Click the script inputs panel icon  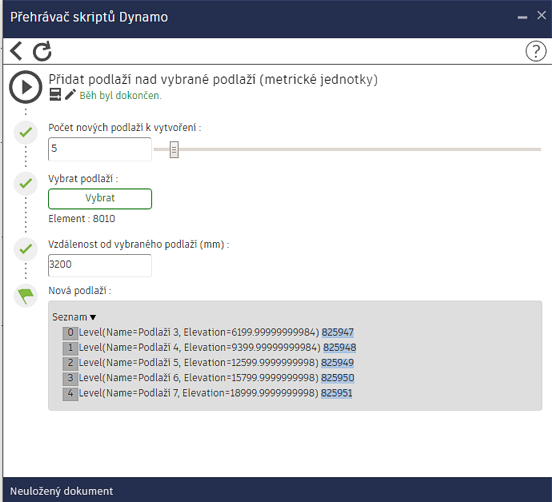pos(55,94)
